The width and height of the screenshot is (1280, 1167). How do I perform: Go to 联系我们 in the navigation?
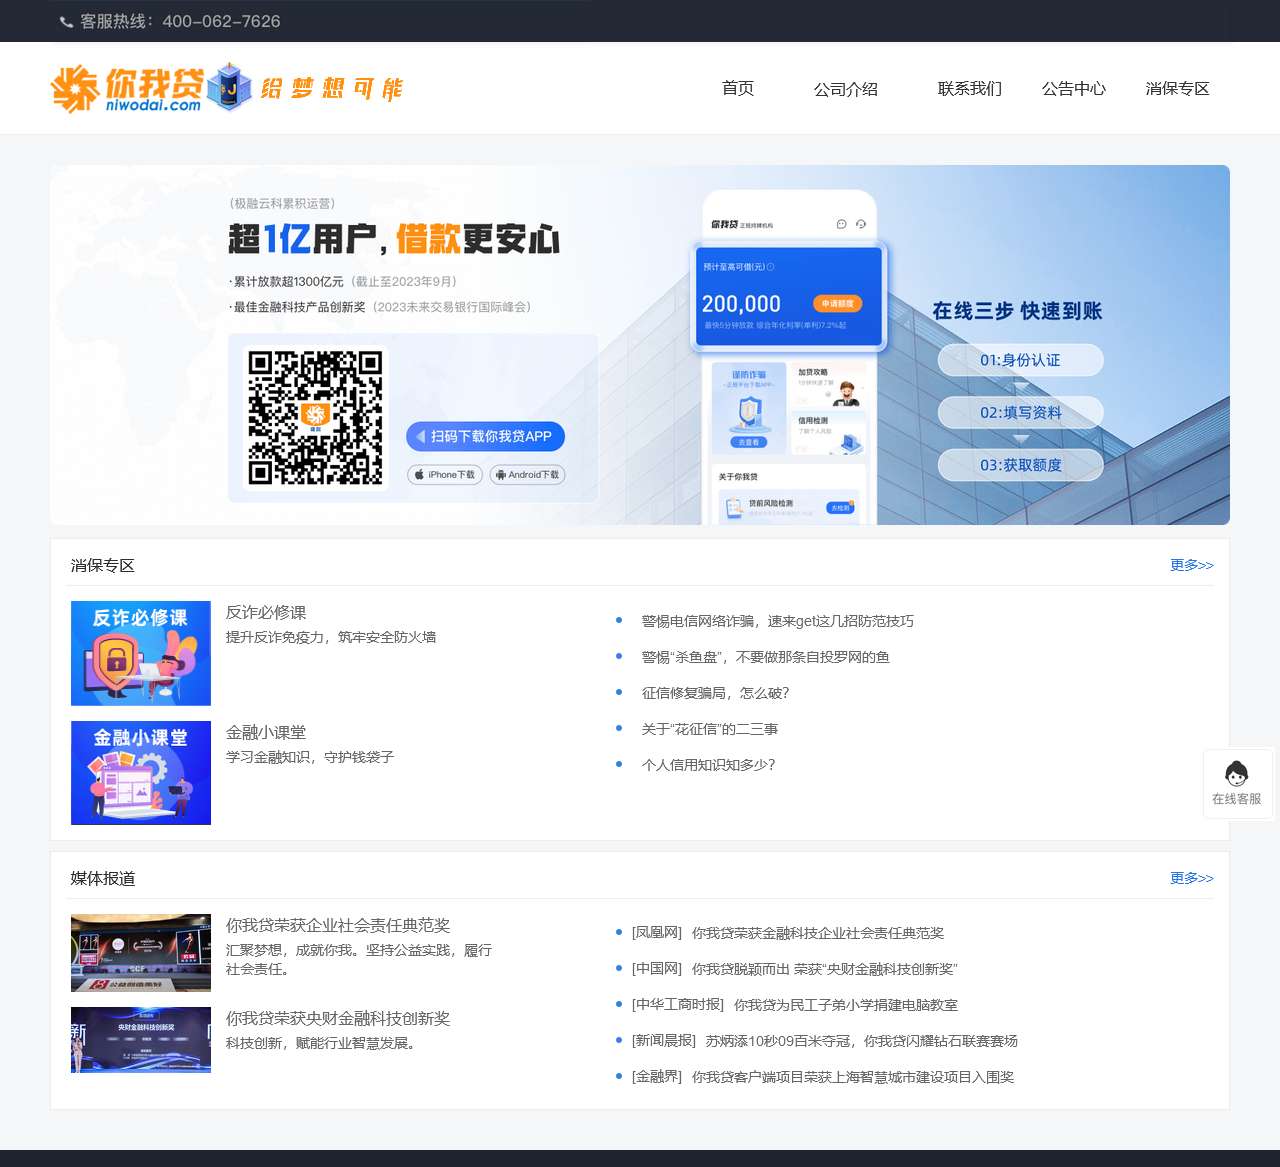pyautogui.click(x=970, y=88)
